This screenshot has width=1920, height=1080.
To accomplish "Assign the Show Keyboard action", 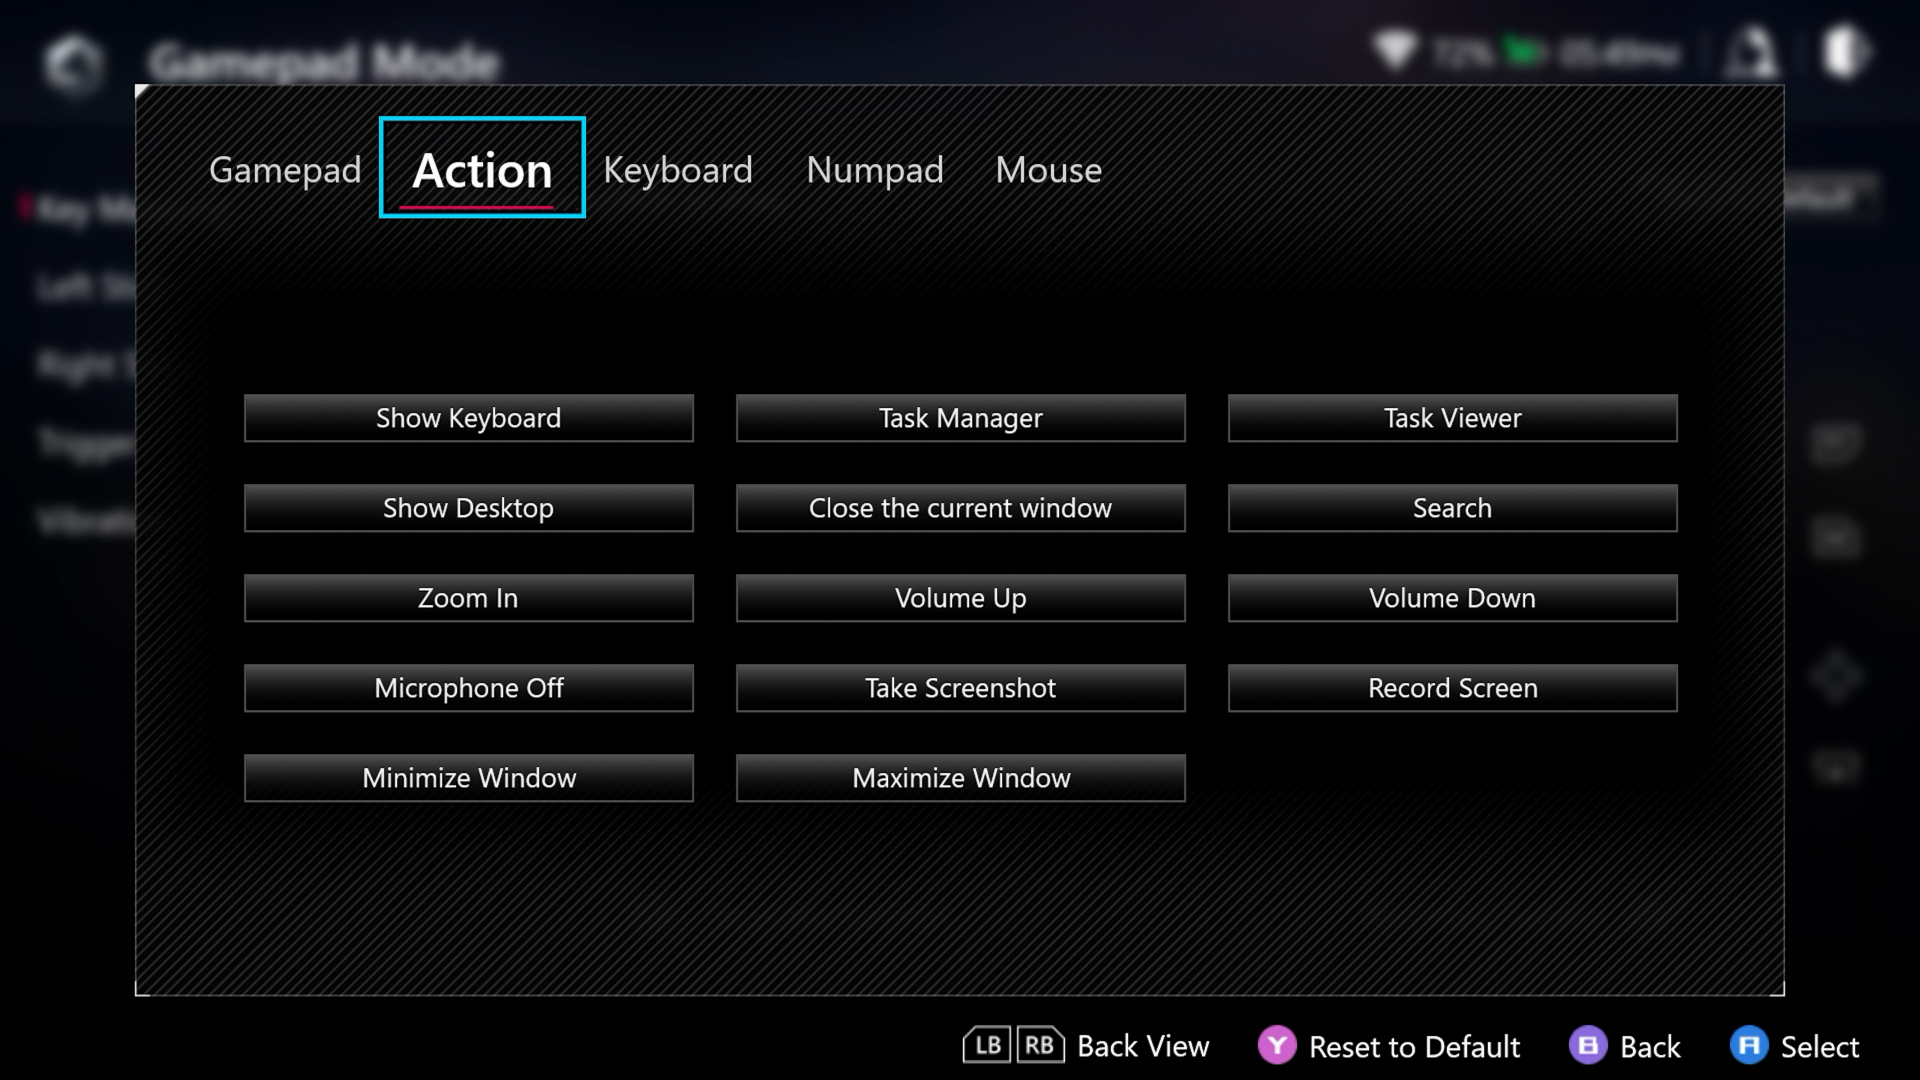I will (x=468, y=418).
